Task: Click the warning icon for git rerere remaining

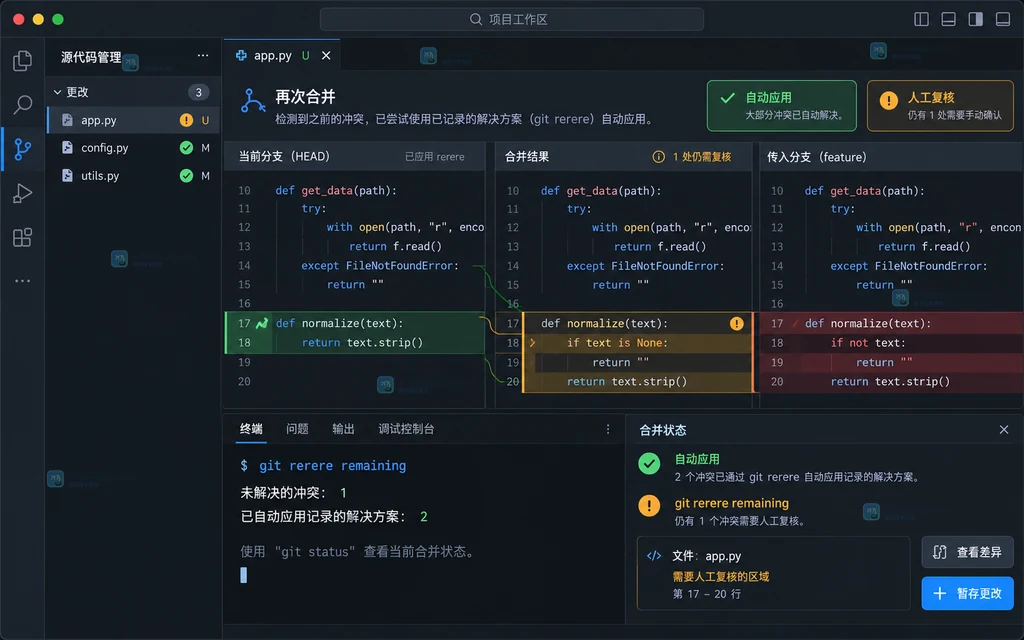Action: [649, 505]
